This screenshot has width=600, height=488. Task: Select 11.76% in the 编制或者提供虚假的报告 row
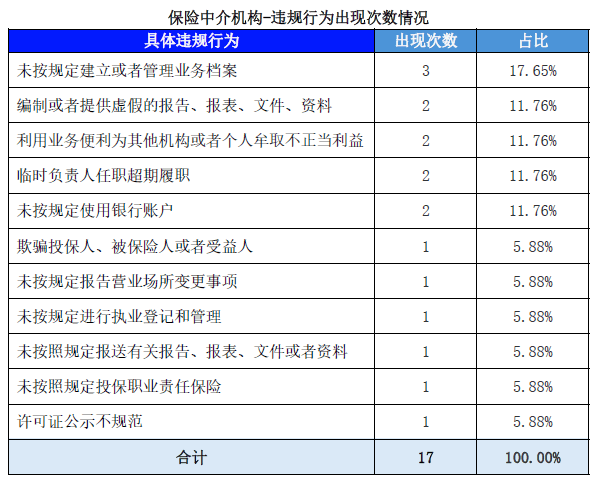533,106
